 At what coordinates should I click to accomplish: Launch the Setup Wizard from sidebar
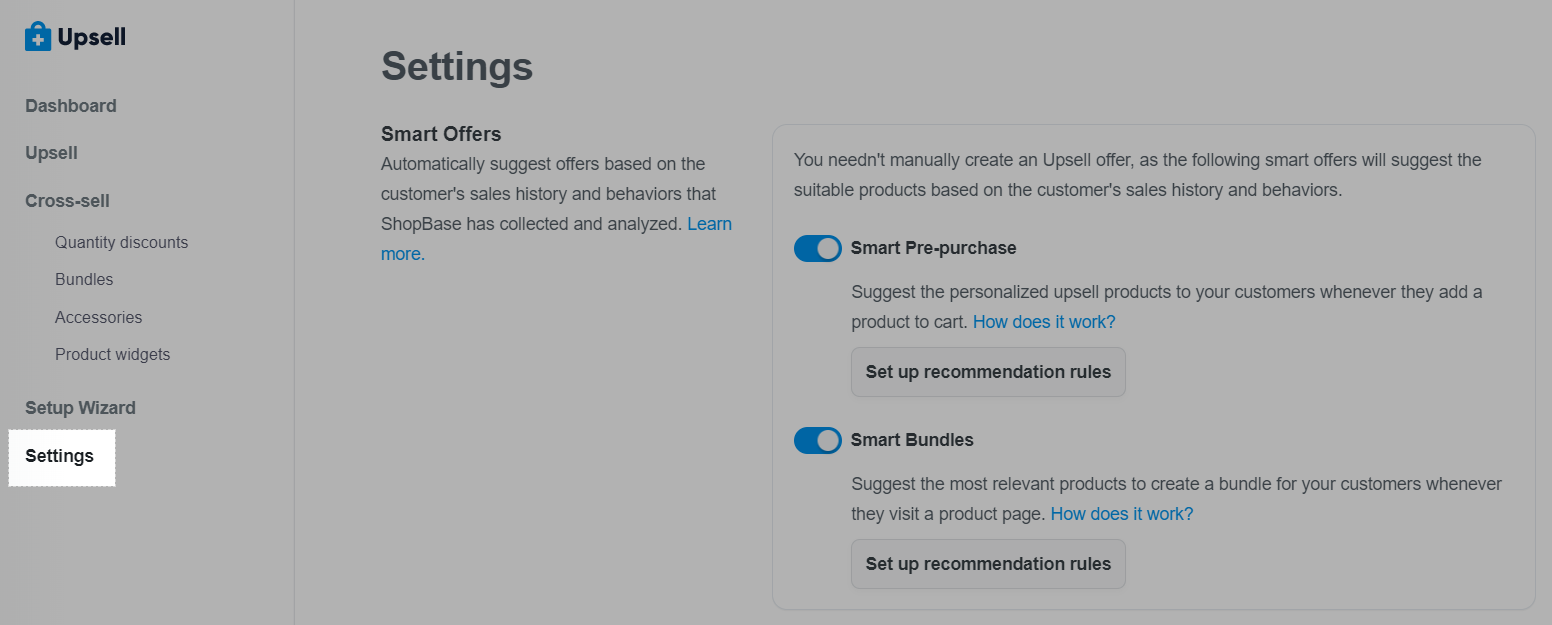[80, 408]
